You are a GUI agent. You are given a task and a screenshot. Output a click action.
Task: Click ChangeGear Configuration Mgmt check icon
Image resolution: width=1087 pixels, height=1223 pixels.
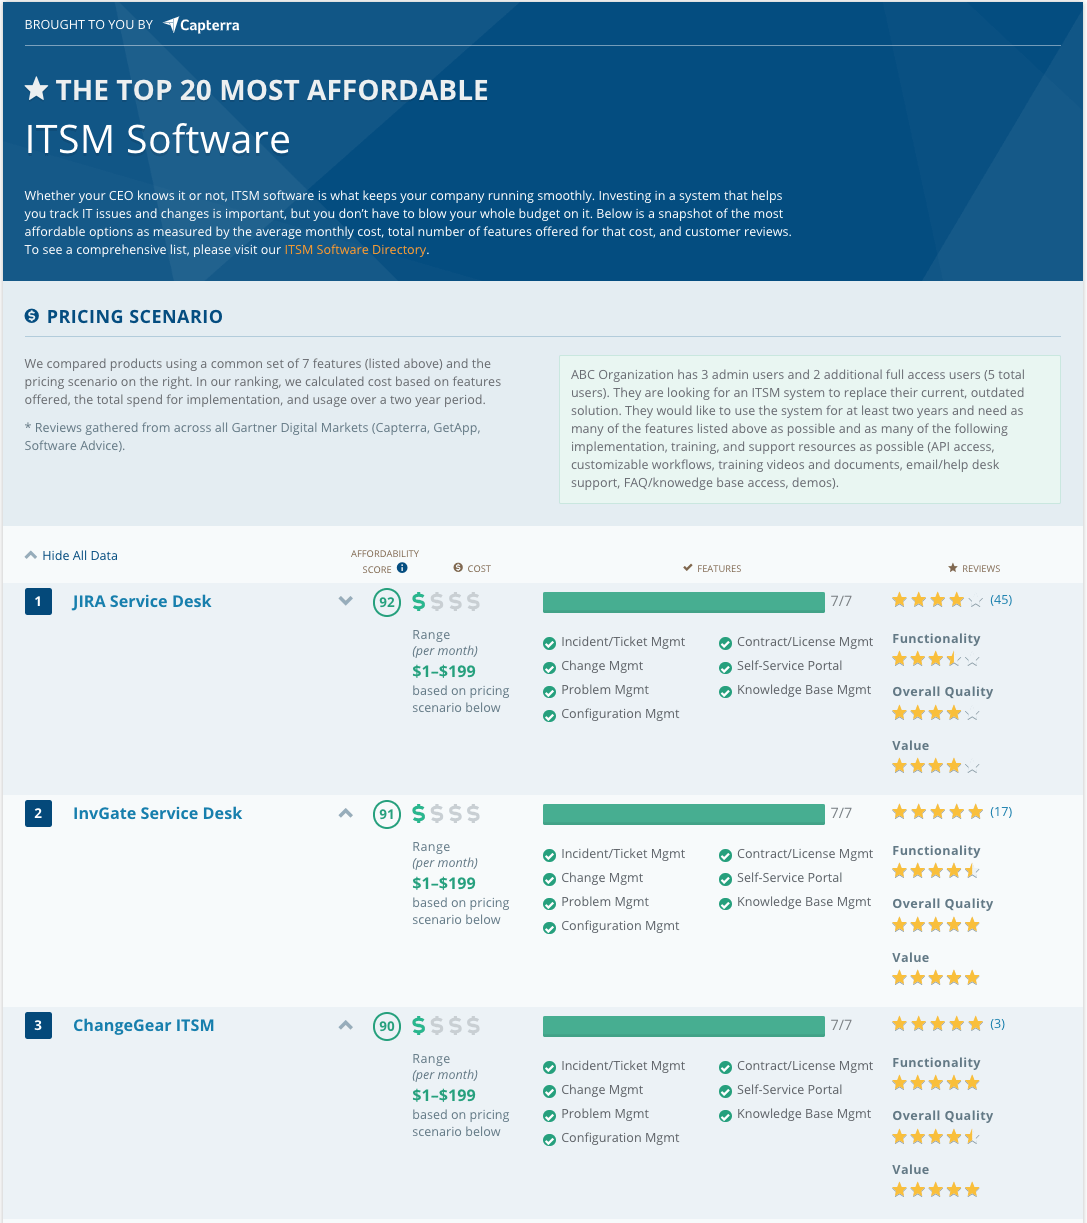[x=549, y=1139]
